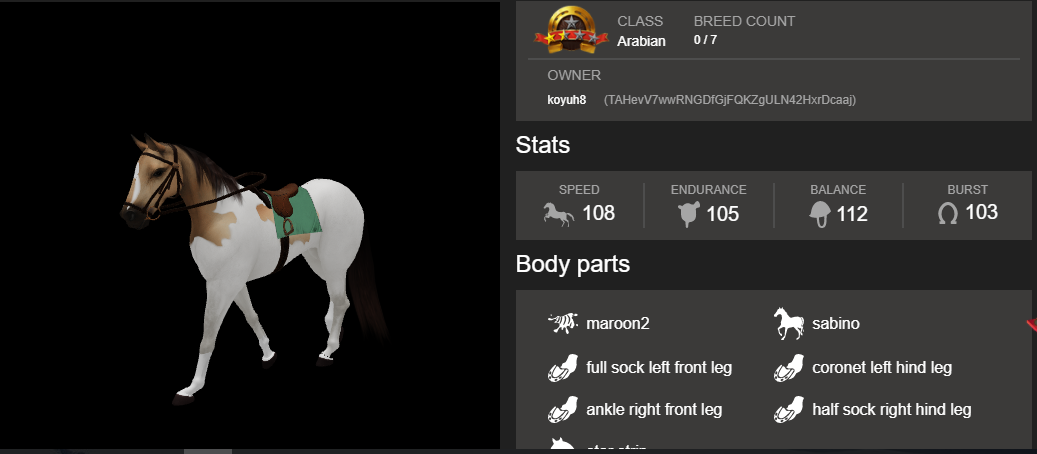Click the sabino horse silhouette icon
The image size is (1037, 454).
pos(789,324)
